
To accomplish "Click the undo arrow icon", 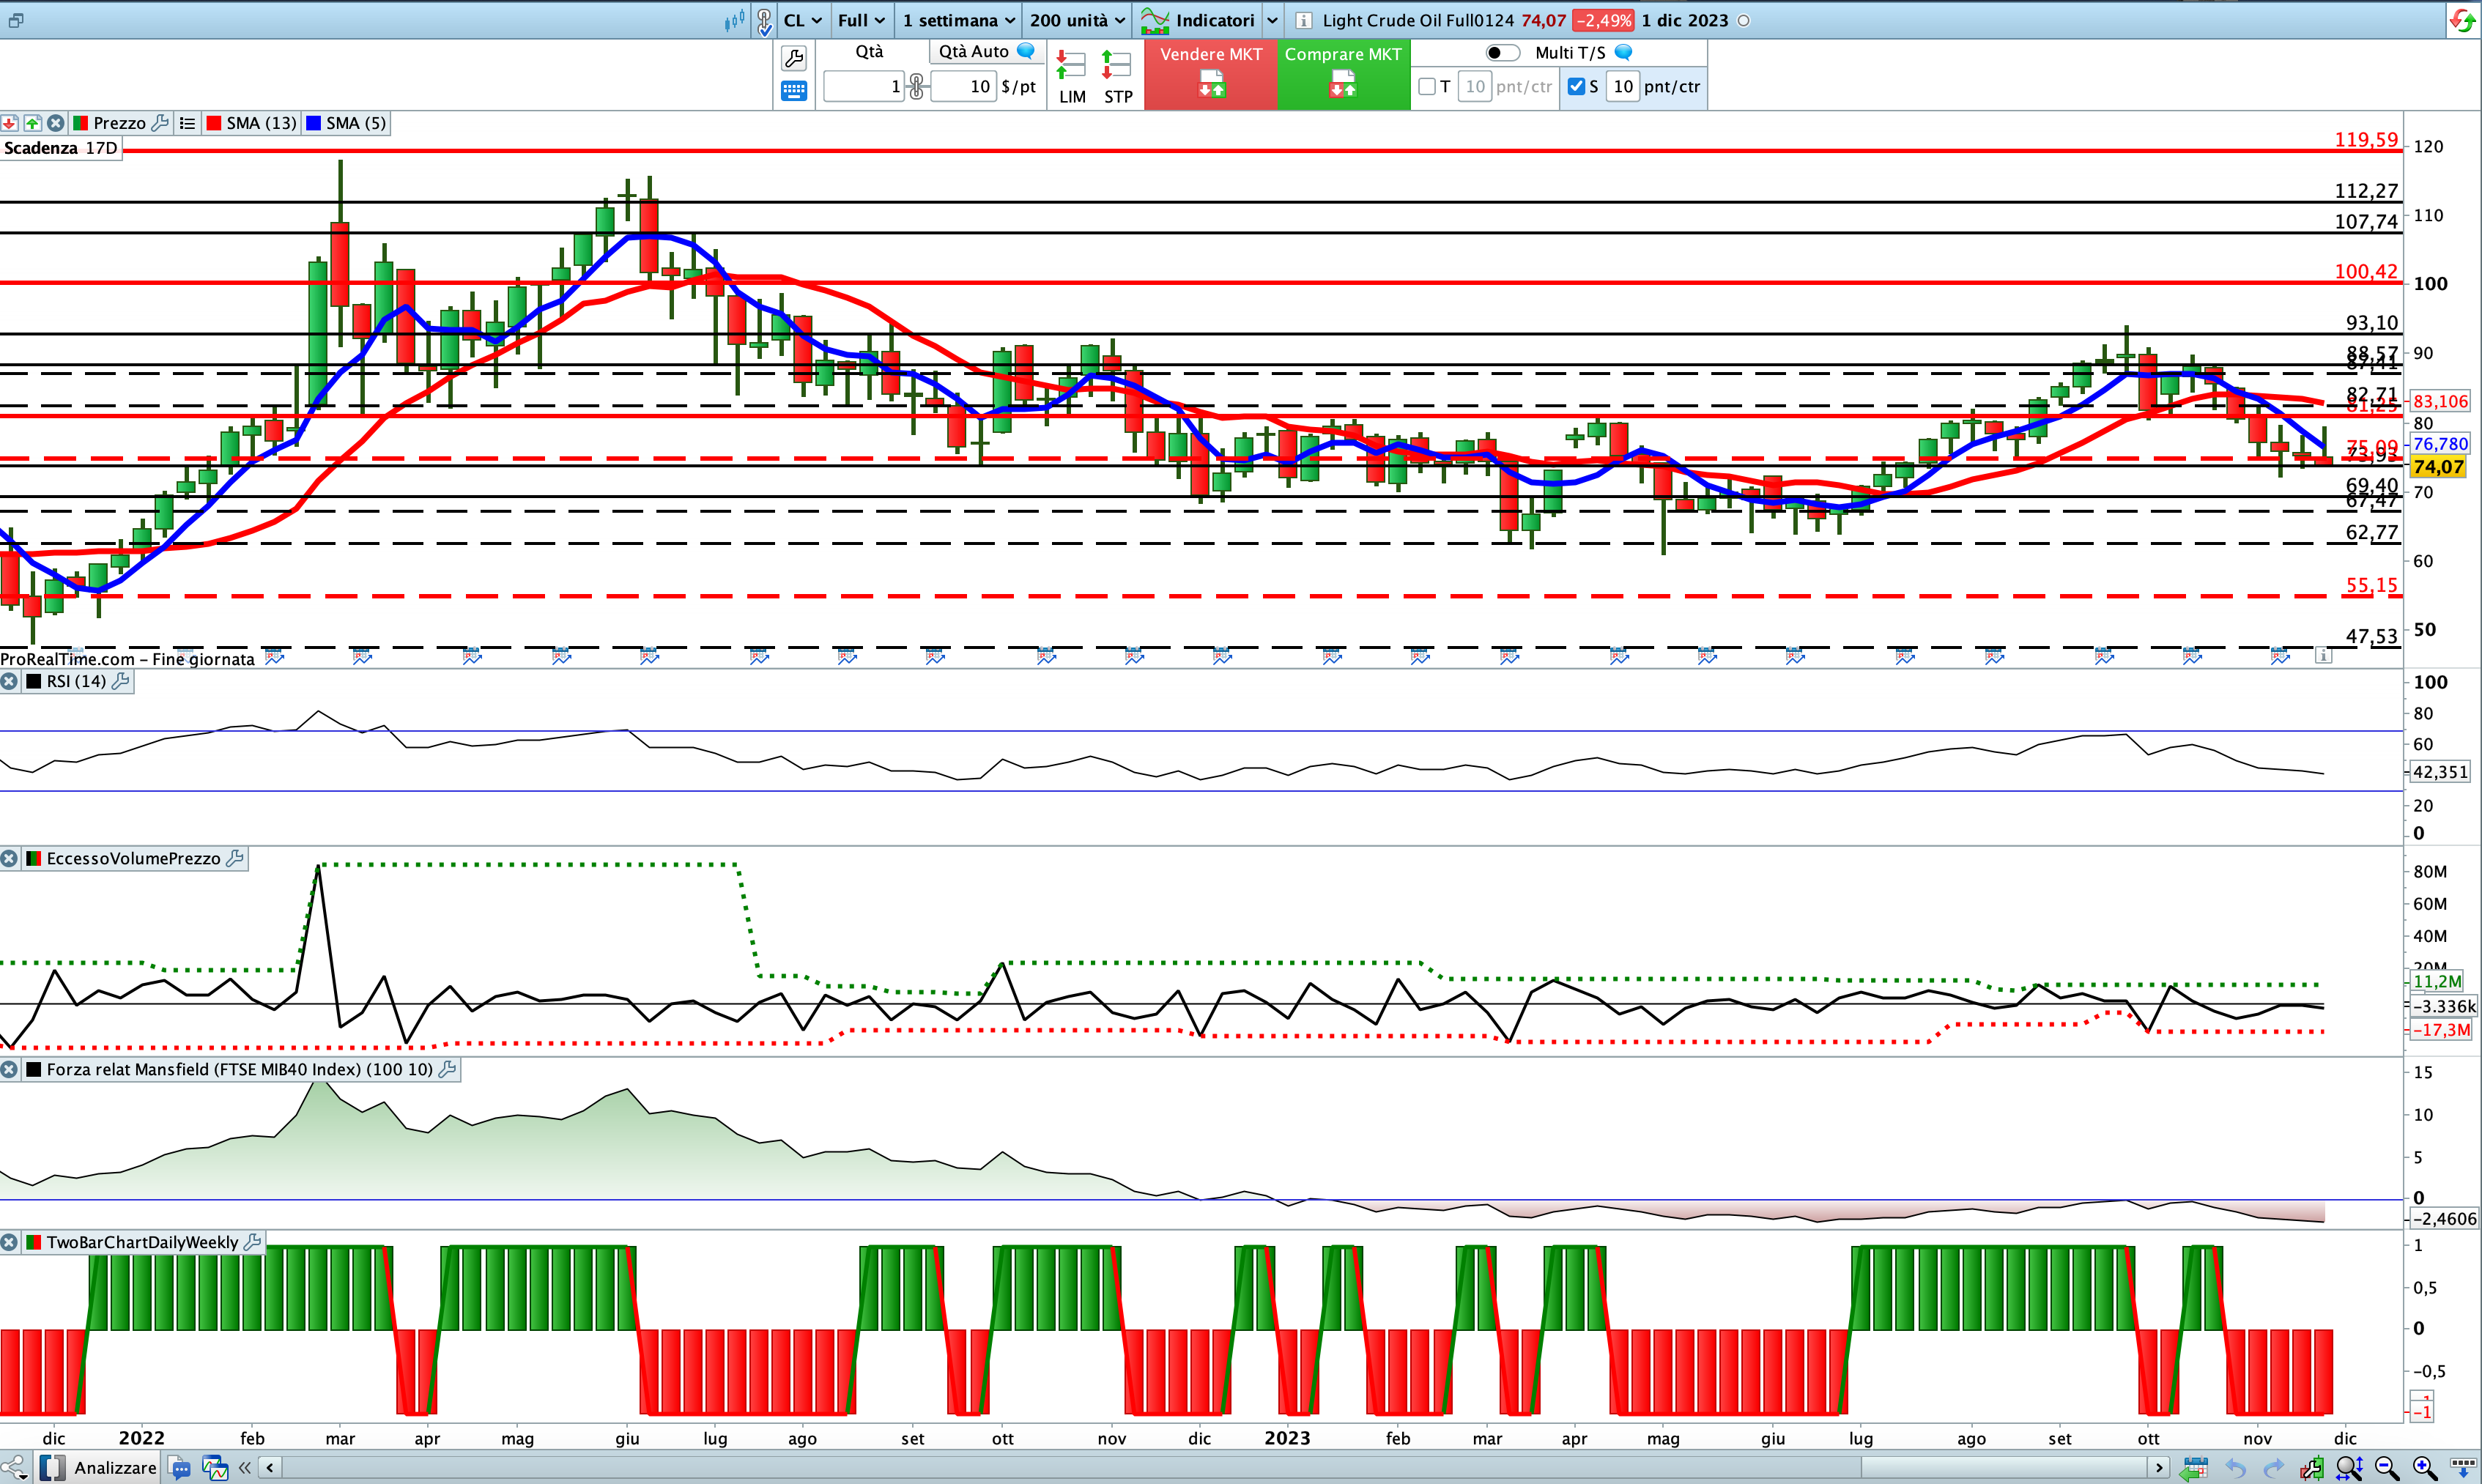I will click(2236, 1468).
